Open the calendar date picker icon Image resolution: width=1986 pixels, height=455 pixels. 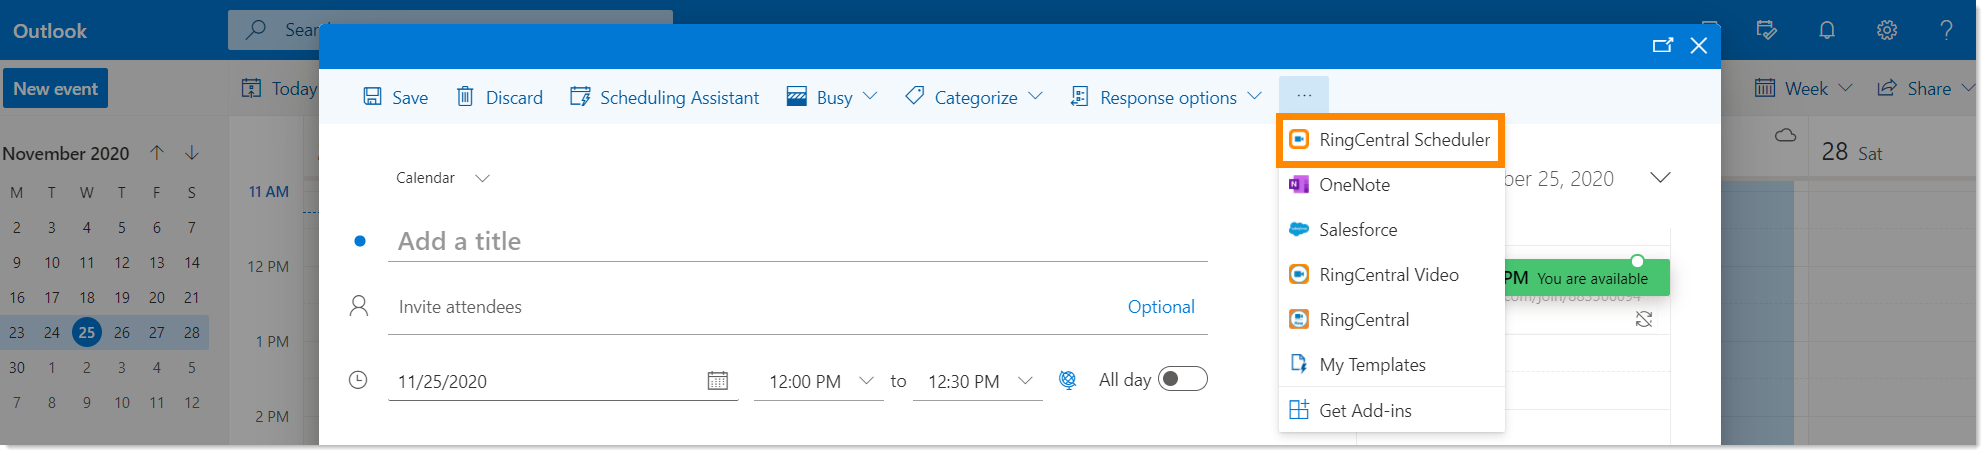coord(717,381)
